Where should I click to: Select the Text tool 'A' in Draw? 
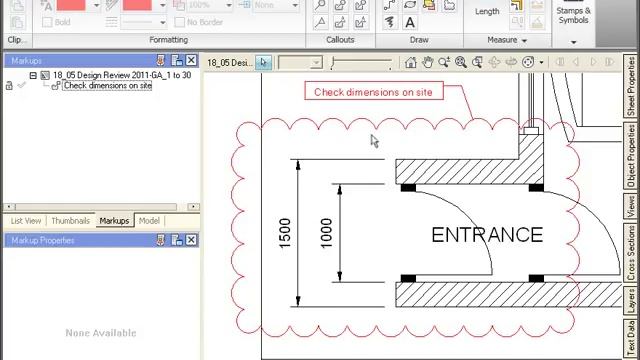tap(410, 22)
